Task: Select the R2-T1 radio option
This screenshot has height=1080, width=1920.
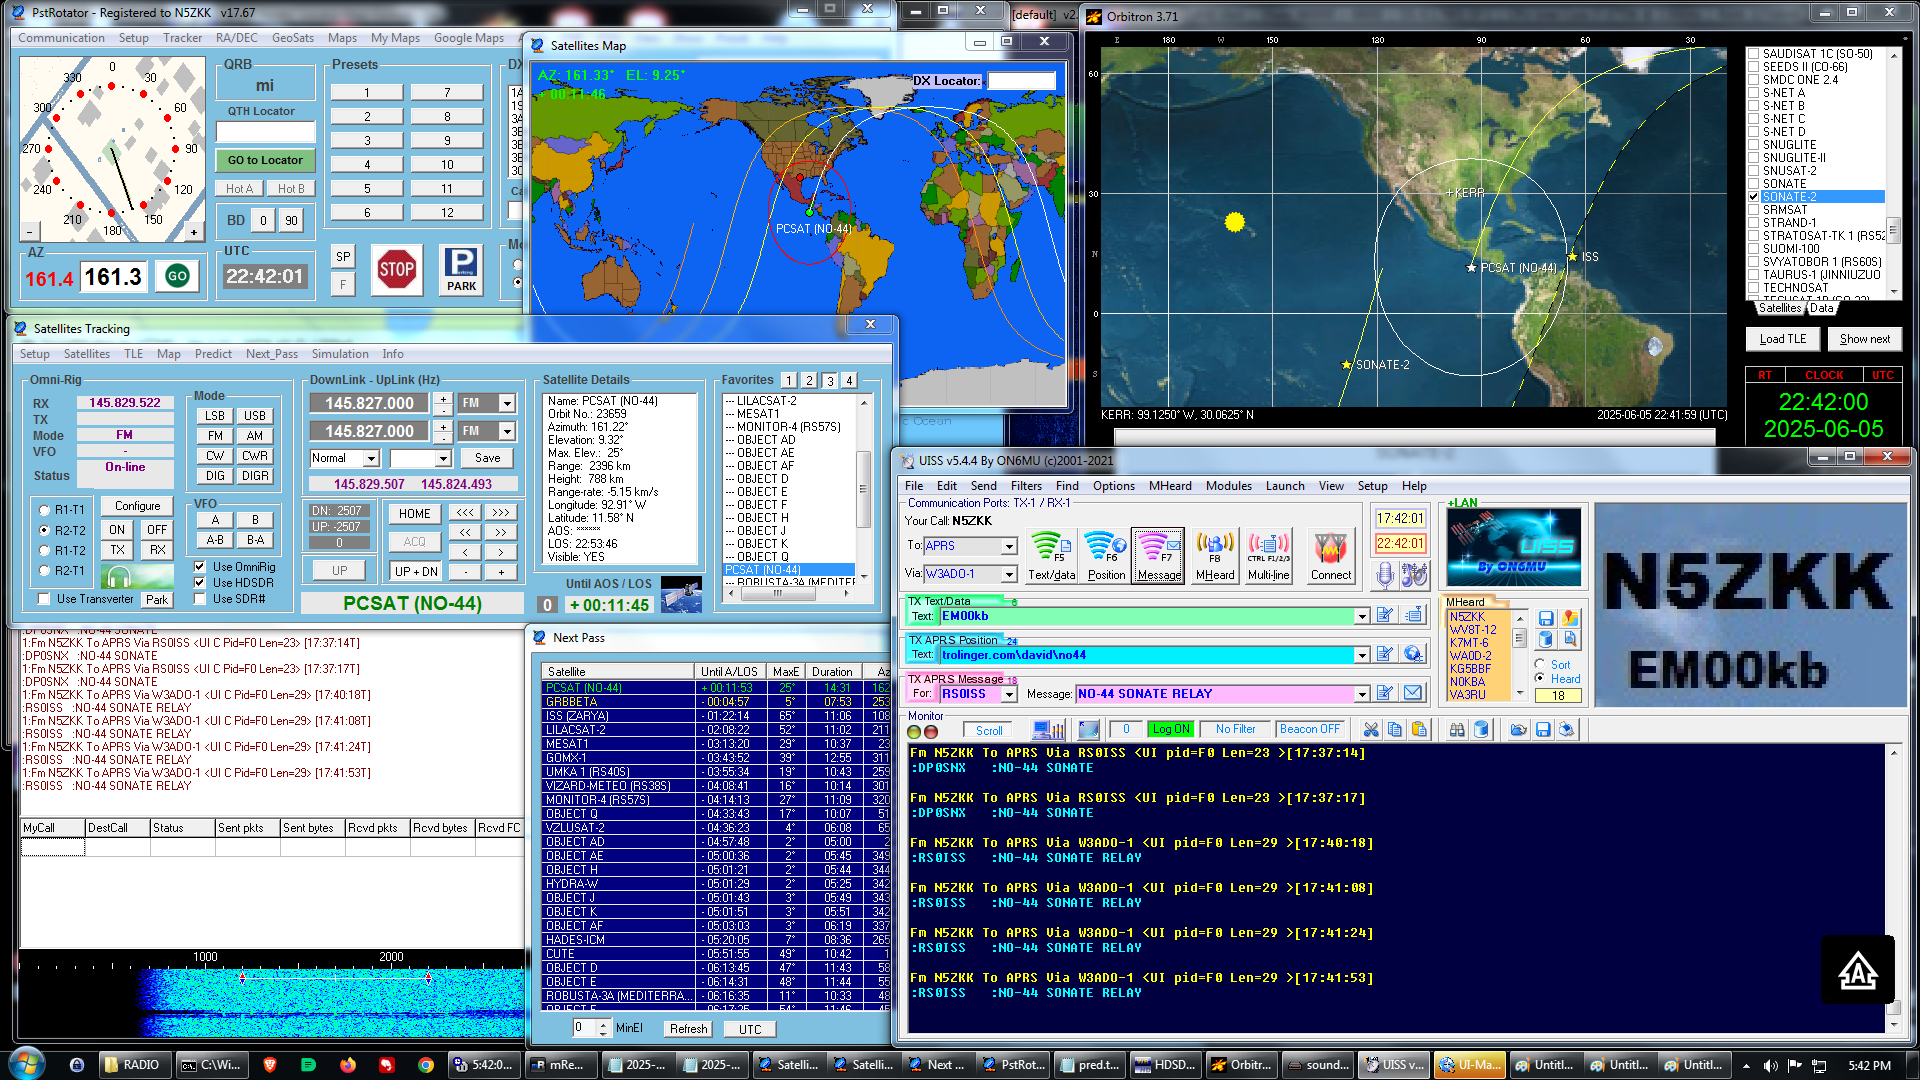Action: (44, 571)
